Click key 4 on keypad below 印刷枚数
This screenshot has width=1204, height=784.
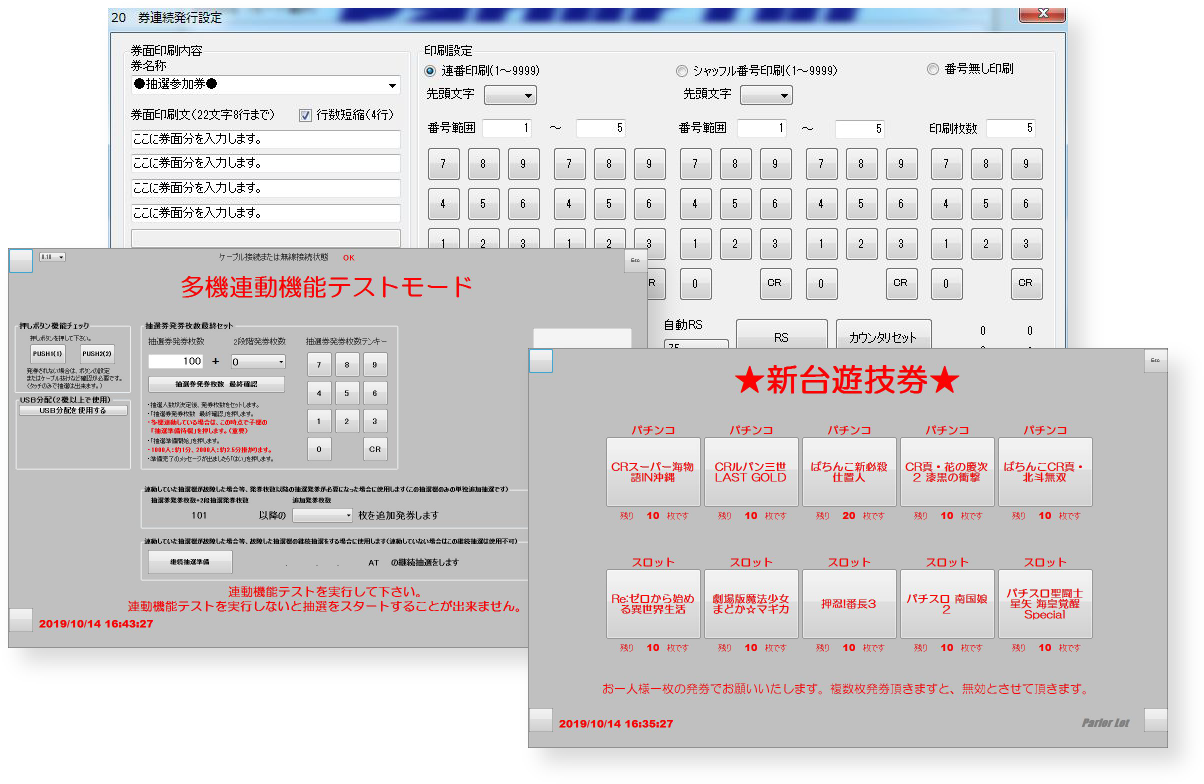[946, 203]
